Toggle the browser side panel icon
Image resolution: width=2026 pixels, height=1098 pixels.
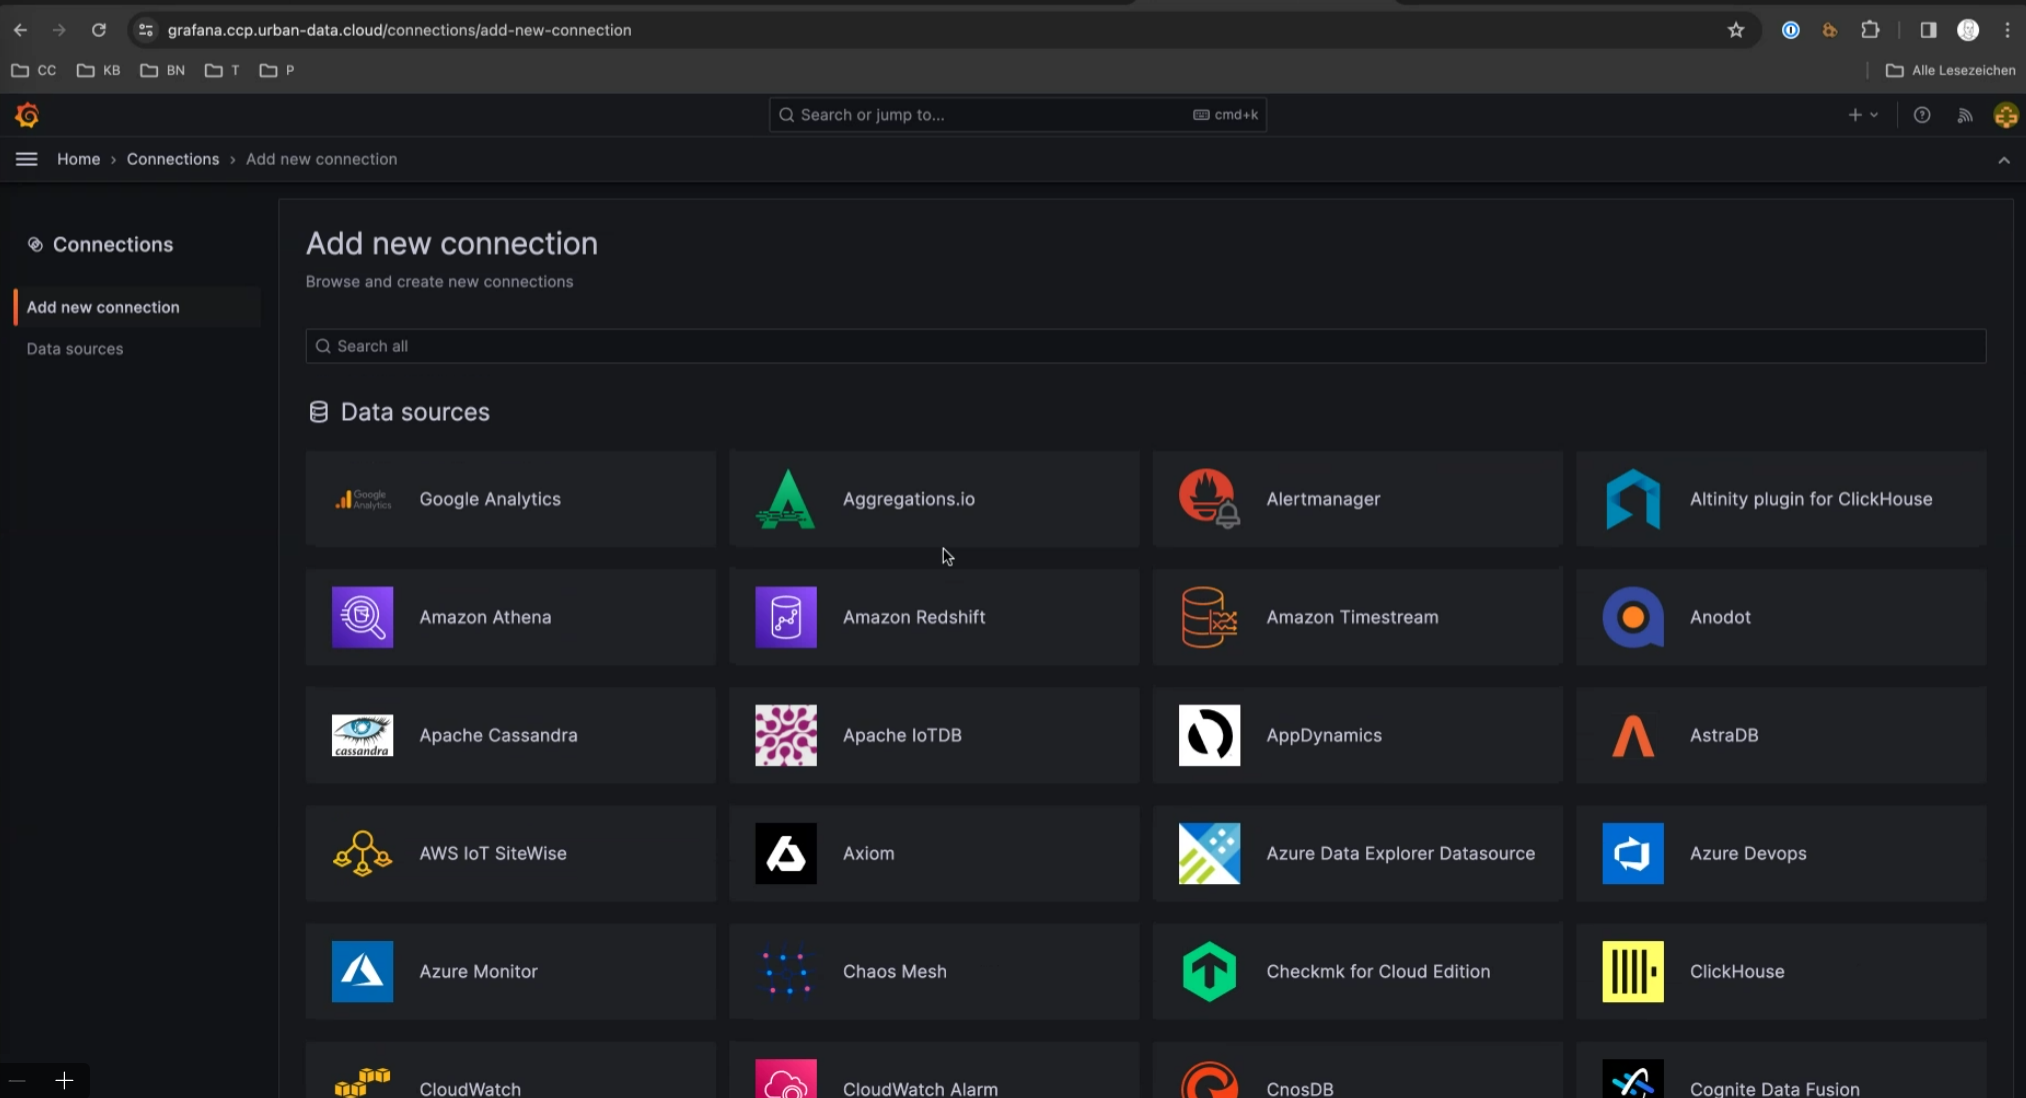1928,30
